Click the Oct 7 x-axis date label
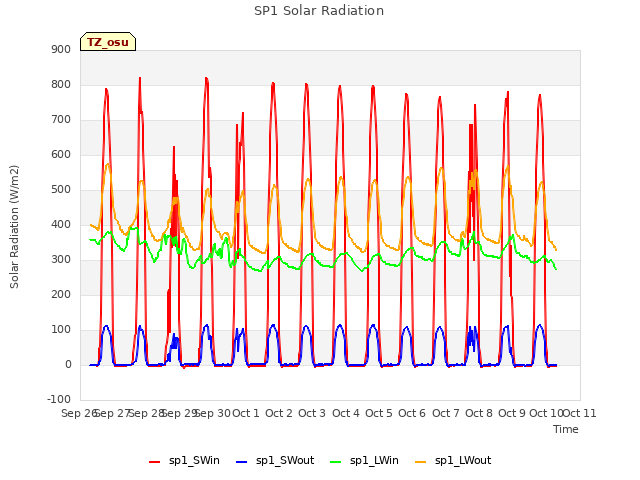Screen dimensions: 640x480 pyautogui.click(x=446, y=413)
